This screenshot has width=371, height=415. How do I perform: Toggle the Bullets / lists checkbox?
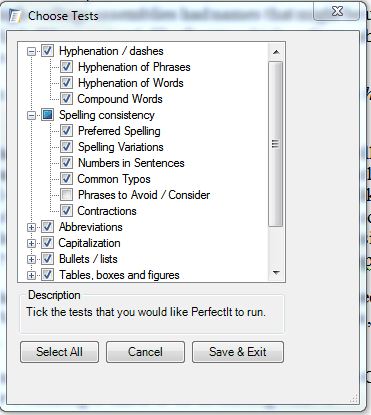(47, 259)
